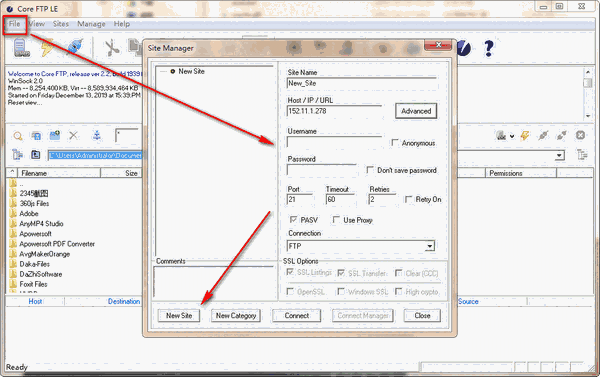Click the log pane scroll up arrow
This screenshot has height=377, width=600.
(x=587, y=72)
